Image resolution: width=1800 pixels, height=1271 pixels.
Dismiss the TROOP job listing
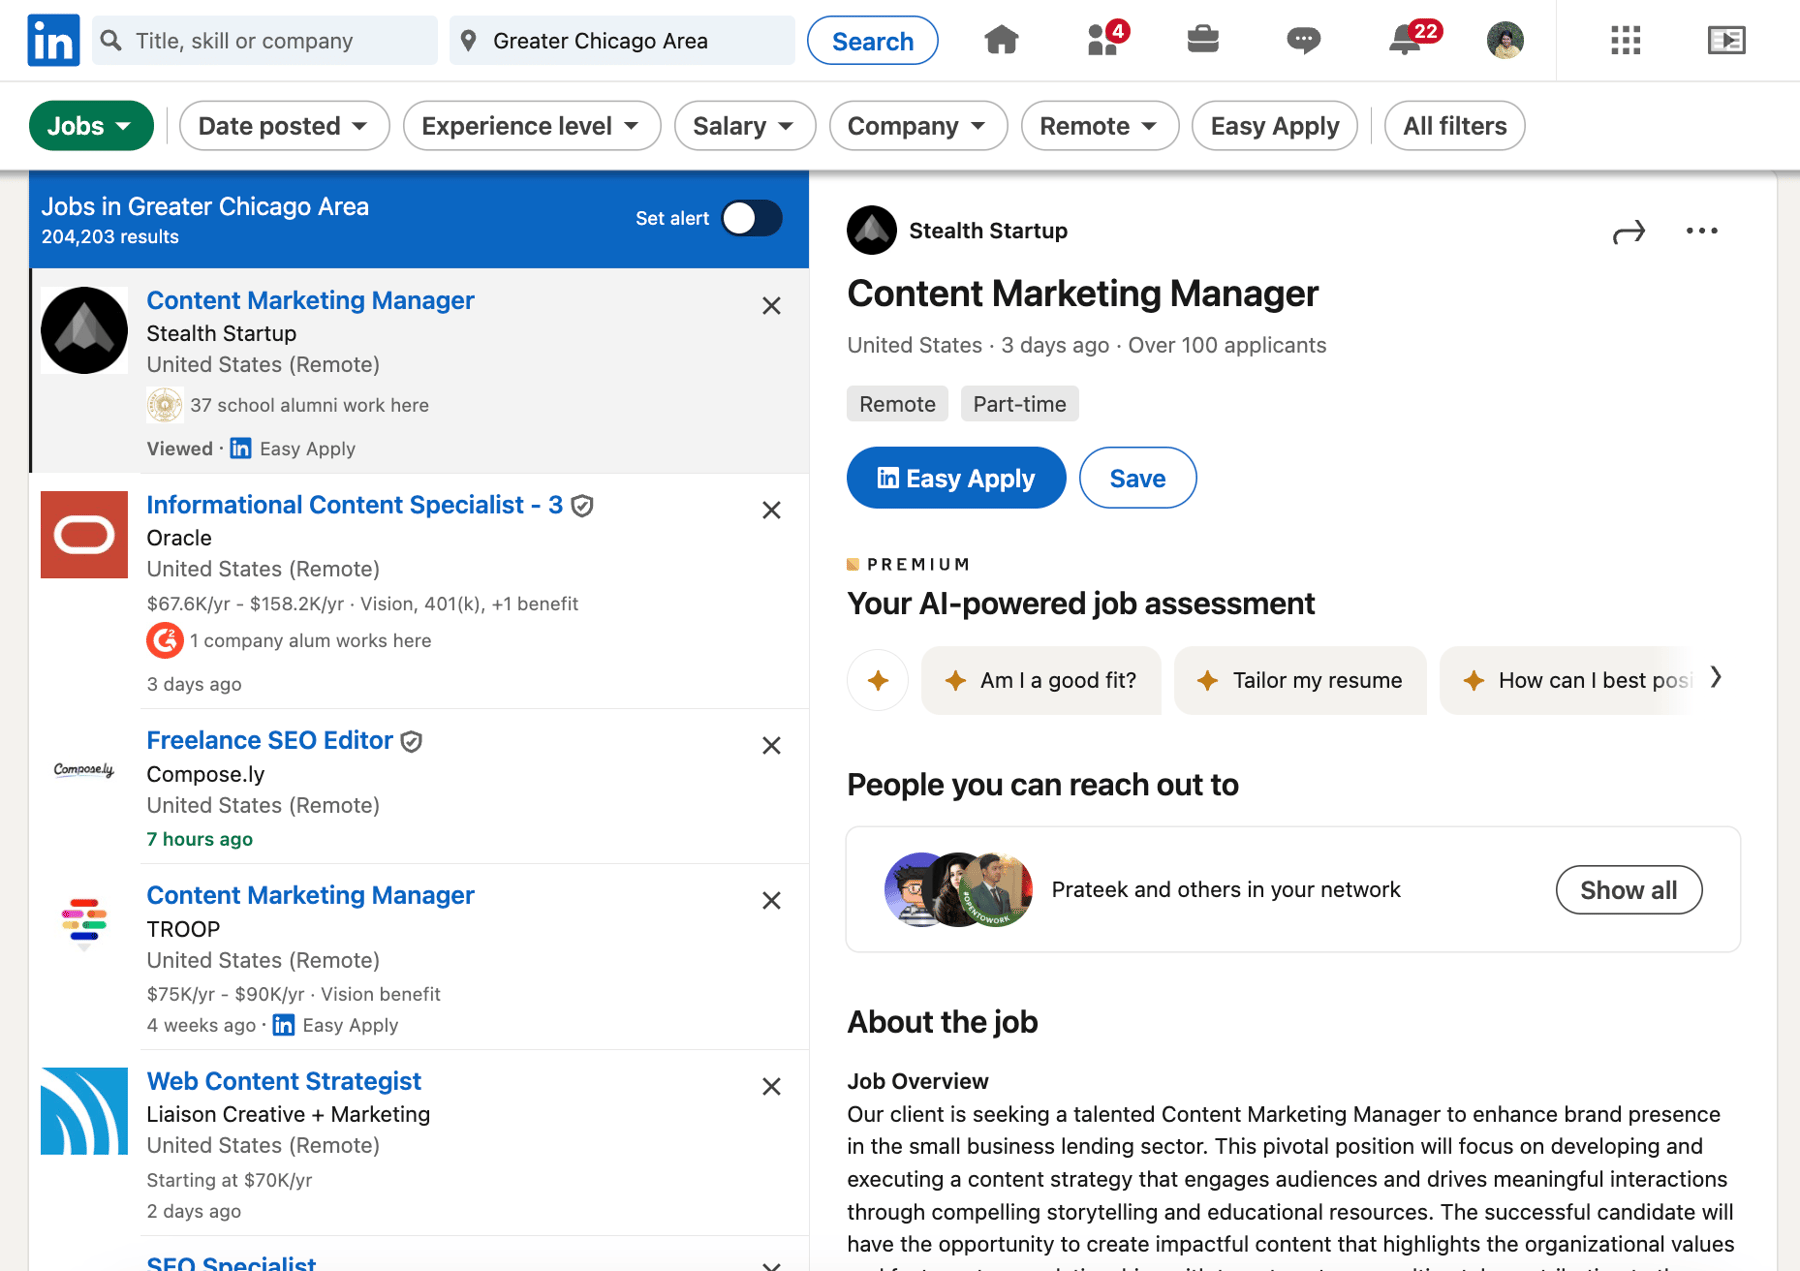pos(771,901)
